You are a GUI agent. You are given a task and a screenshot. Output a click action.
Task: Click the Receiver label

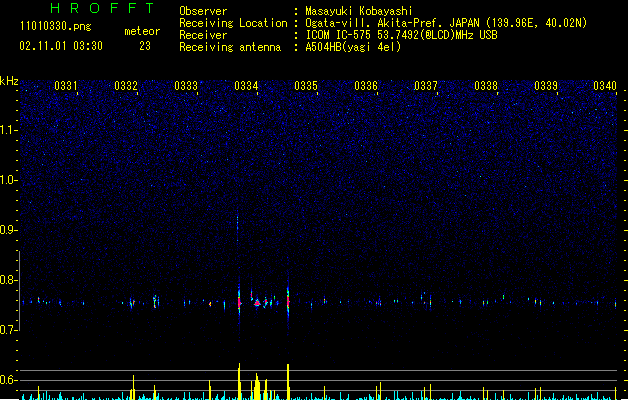tap(203, 35)
